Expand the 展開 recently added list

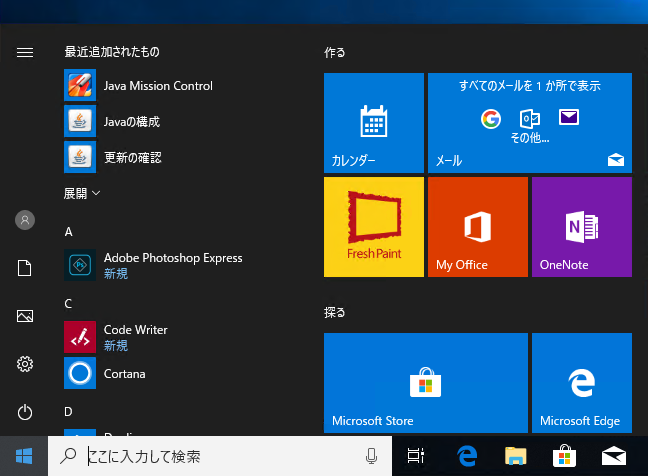pyautogui.click(x=82, y=193)
